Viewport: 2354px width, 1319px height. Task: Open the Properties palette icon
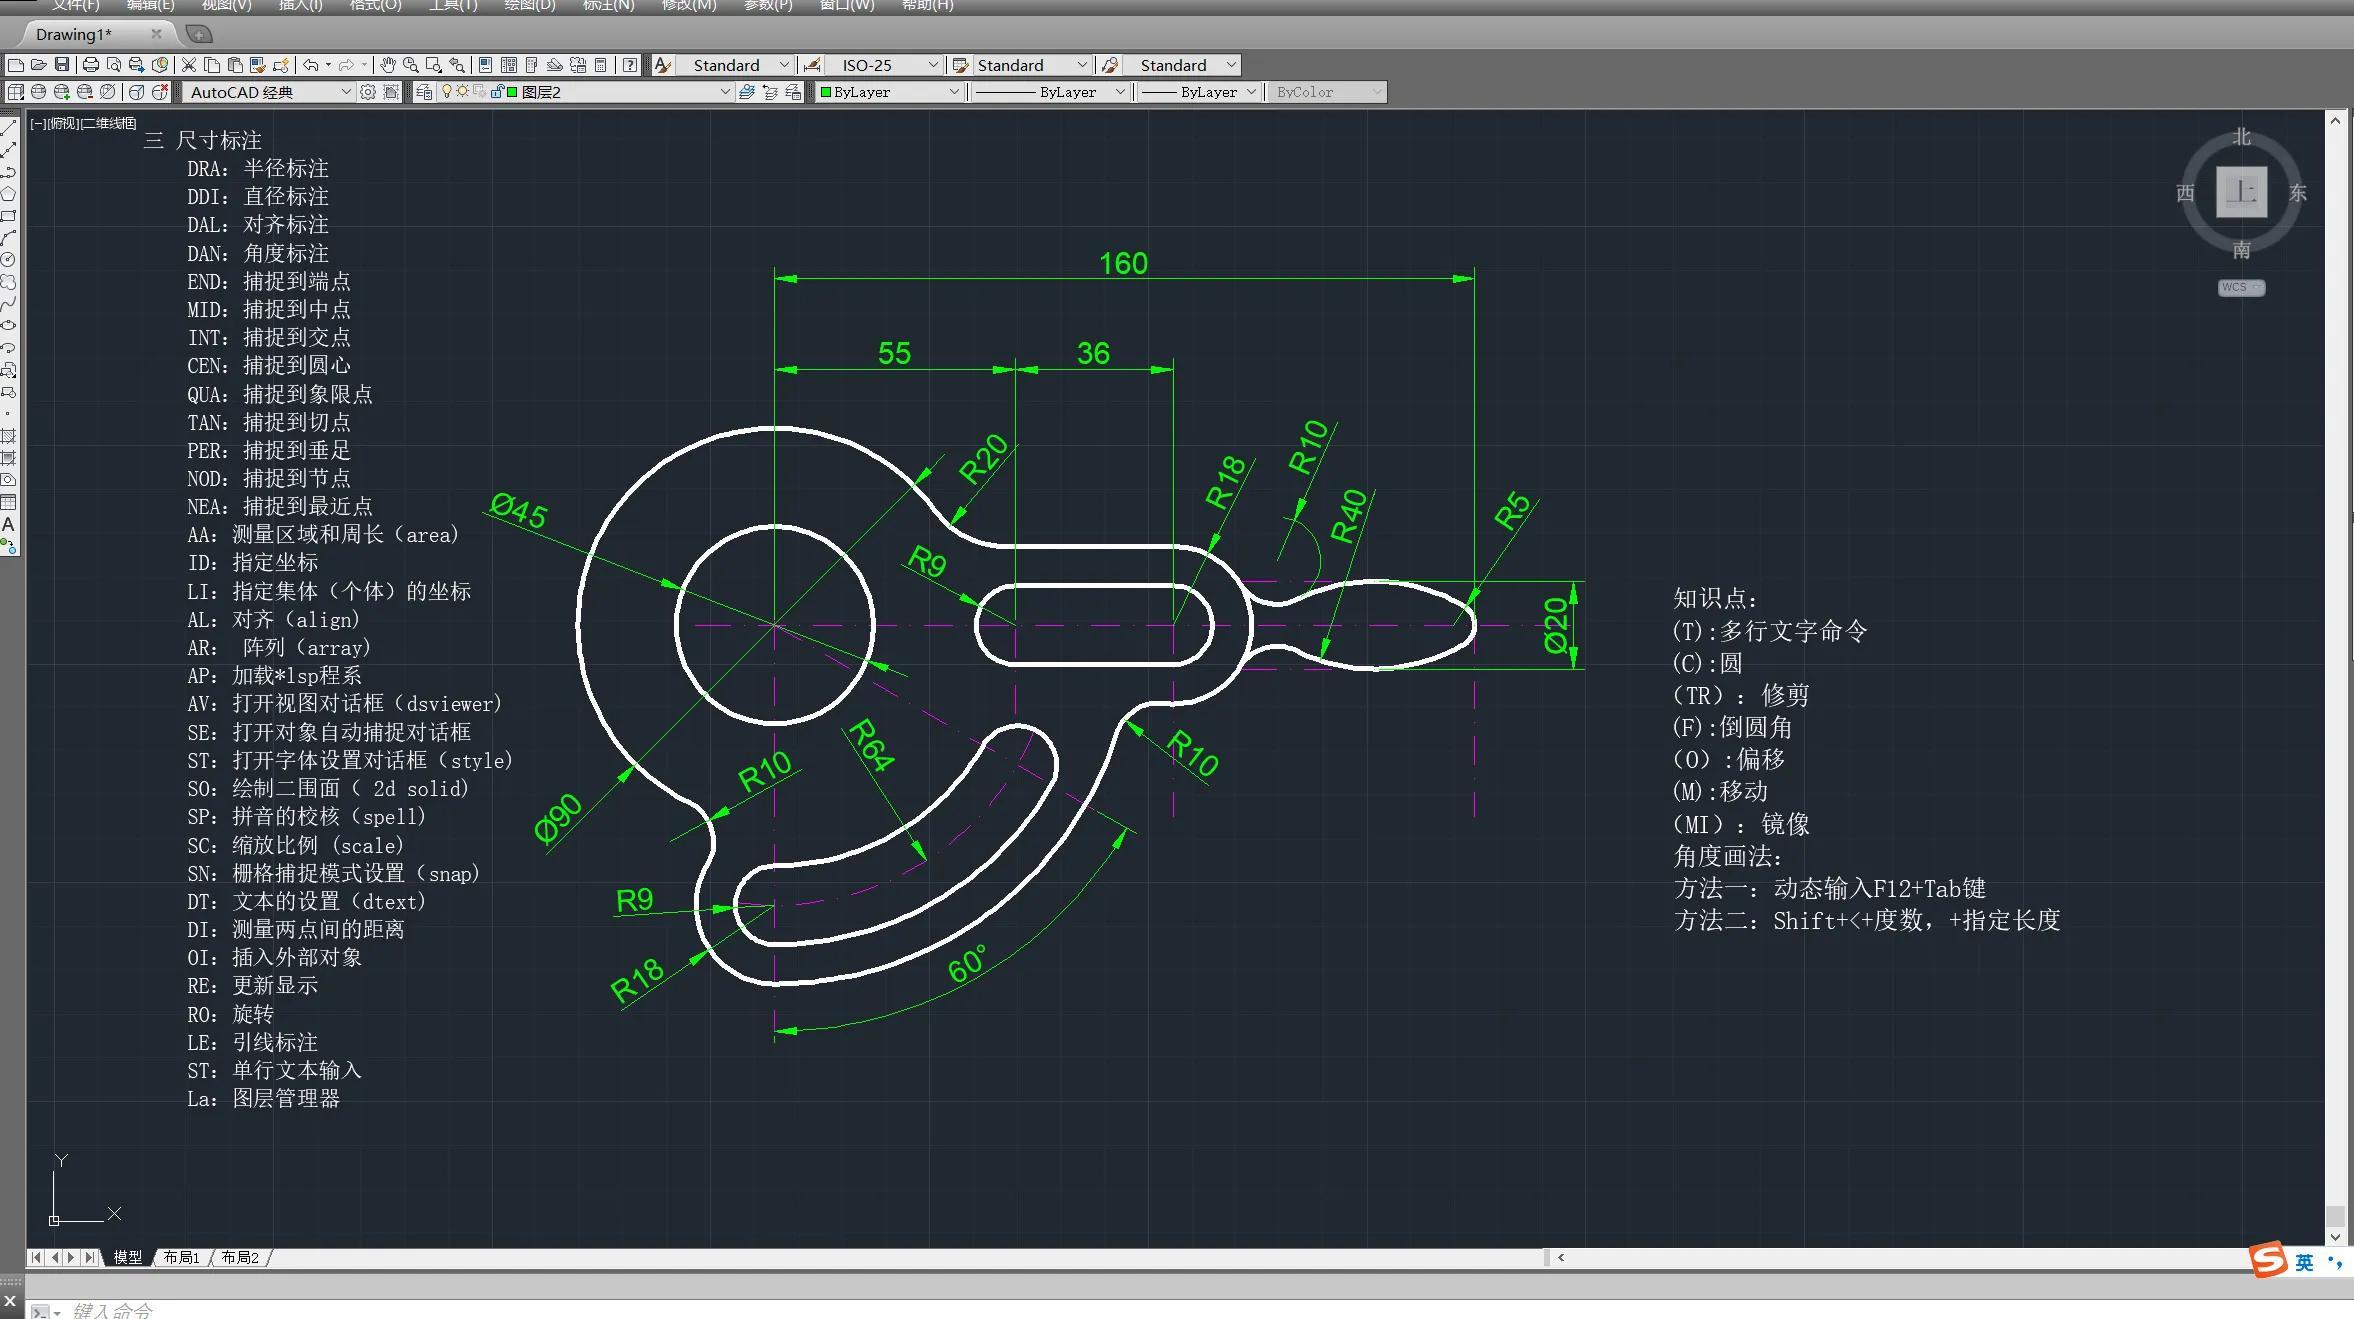pyautogui.click(x=486, y=65)
